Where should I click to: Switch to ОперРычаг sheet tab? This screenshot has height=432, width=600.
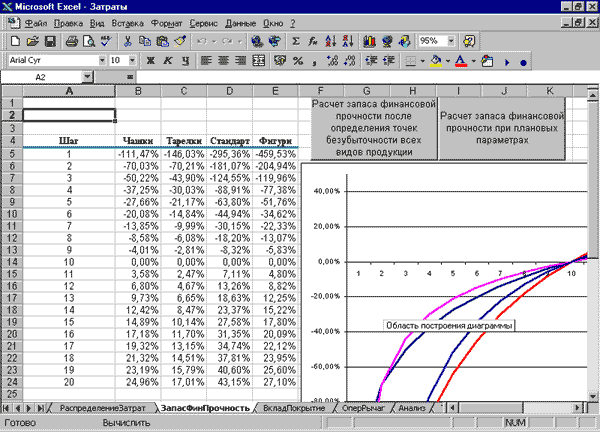pyautogui.click(x=363, y=408)
